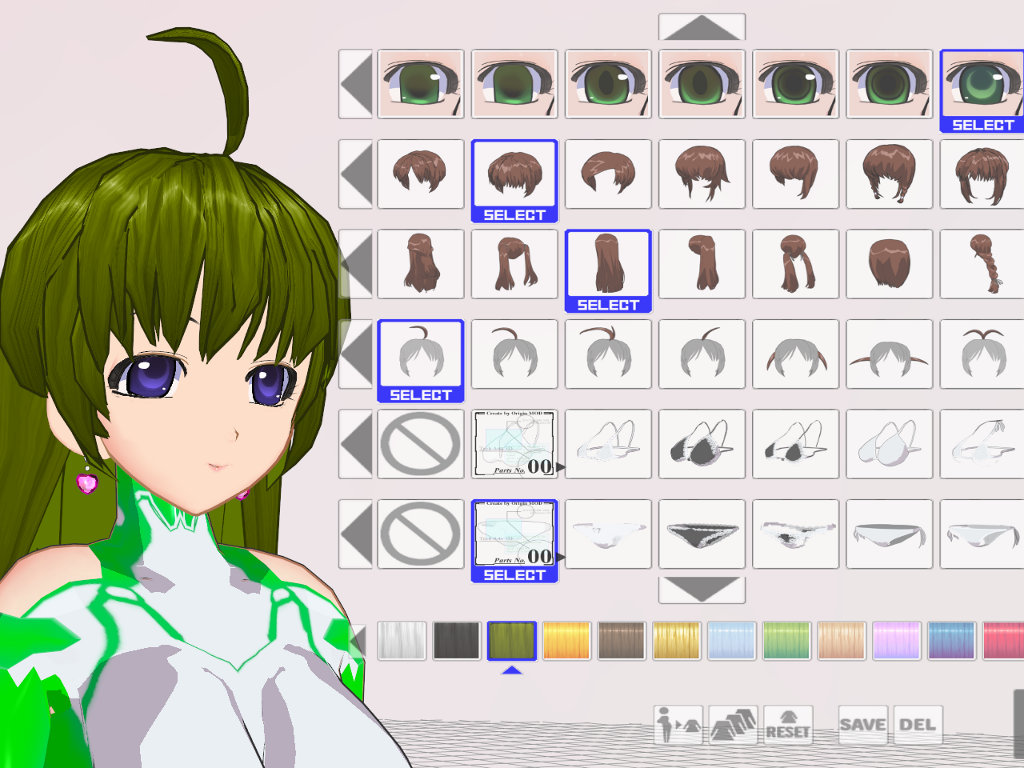Select the double-antenna ahoge hair option

(983, 354)
